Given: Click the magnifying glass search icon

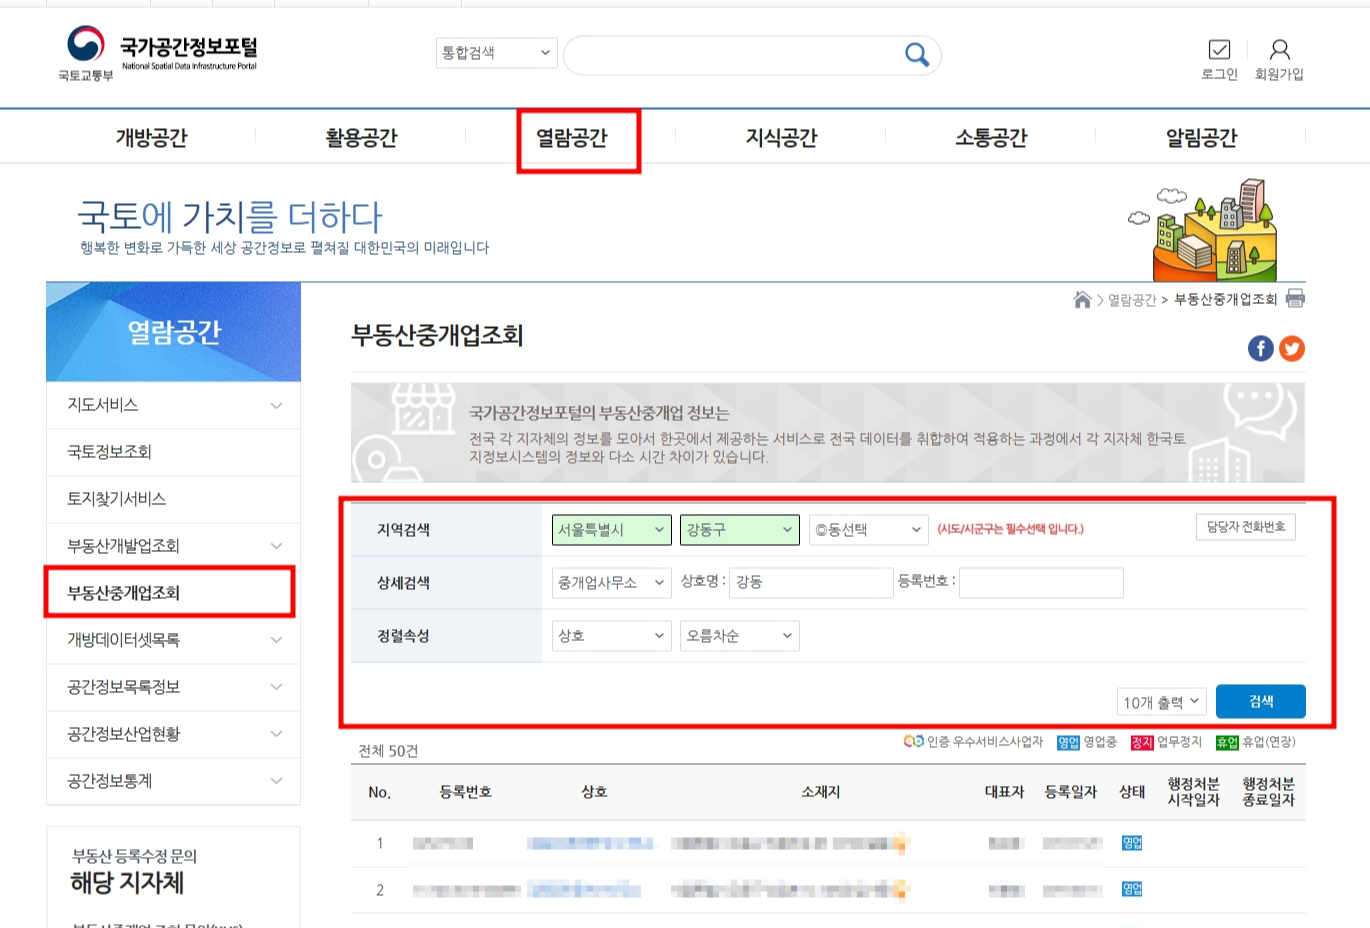Looking at the screenshot, I should pyautogui.click(x=916, y=55).
